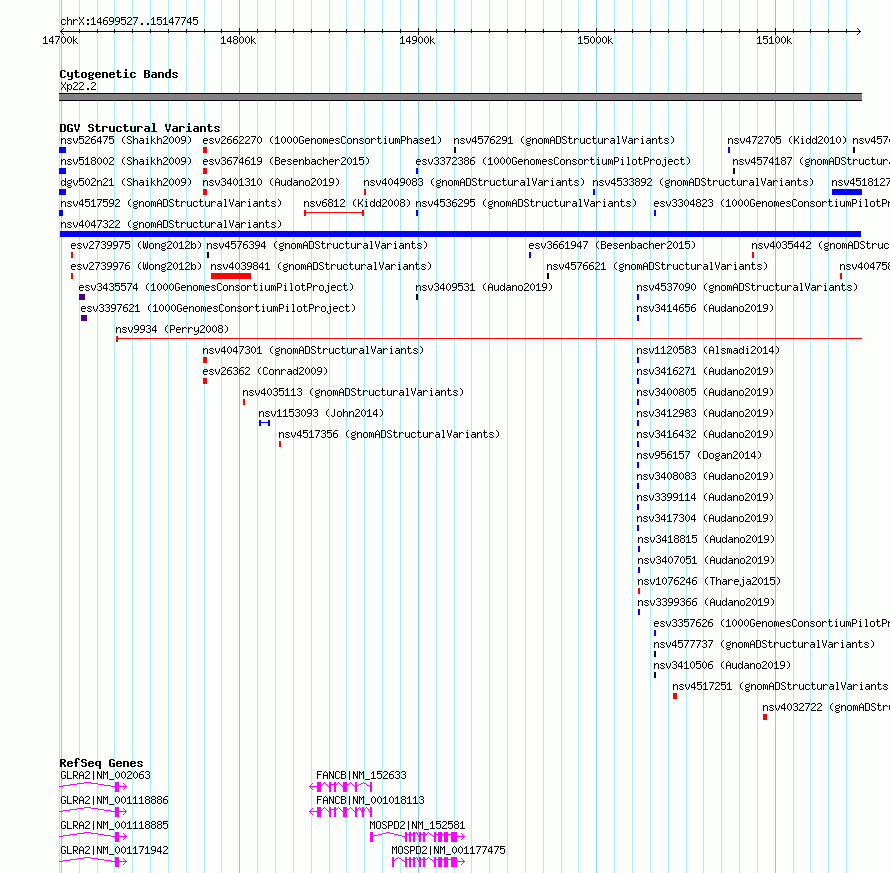This screenshot has width=890, height=873.
Task: Open nsv4517251 gnomAD variant label
Action: (x=781, y=686)
